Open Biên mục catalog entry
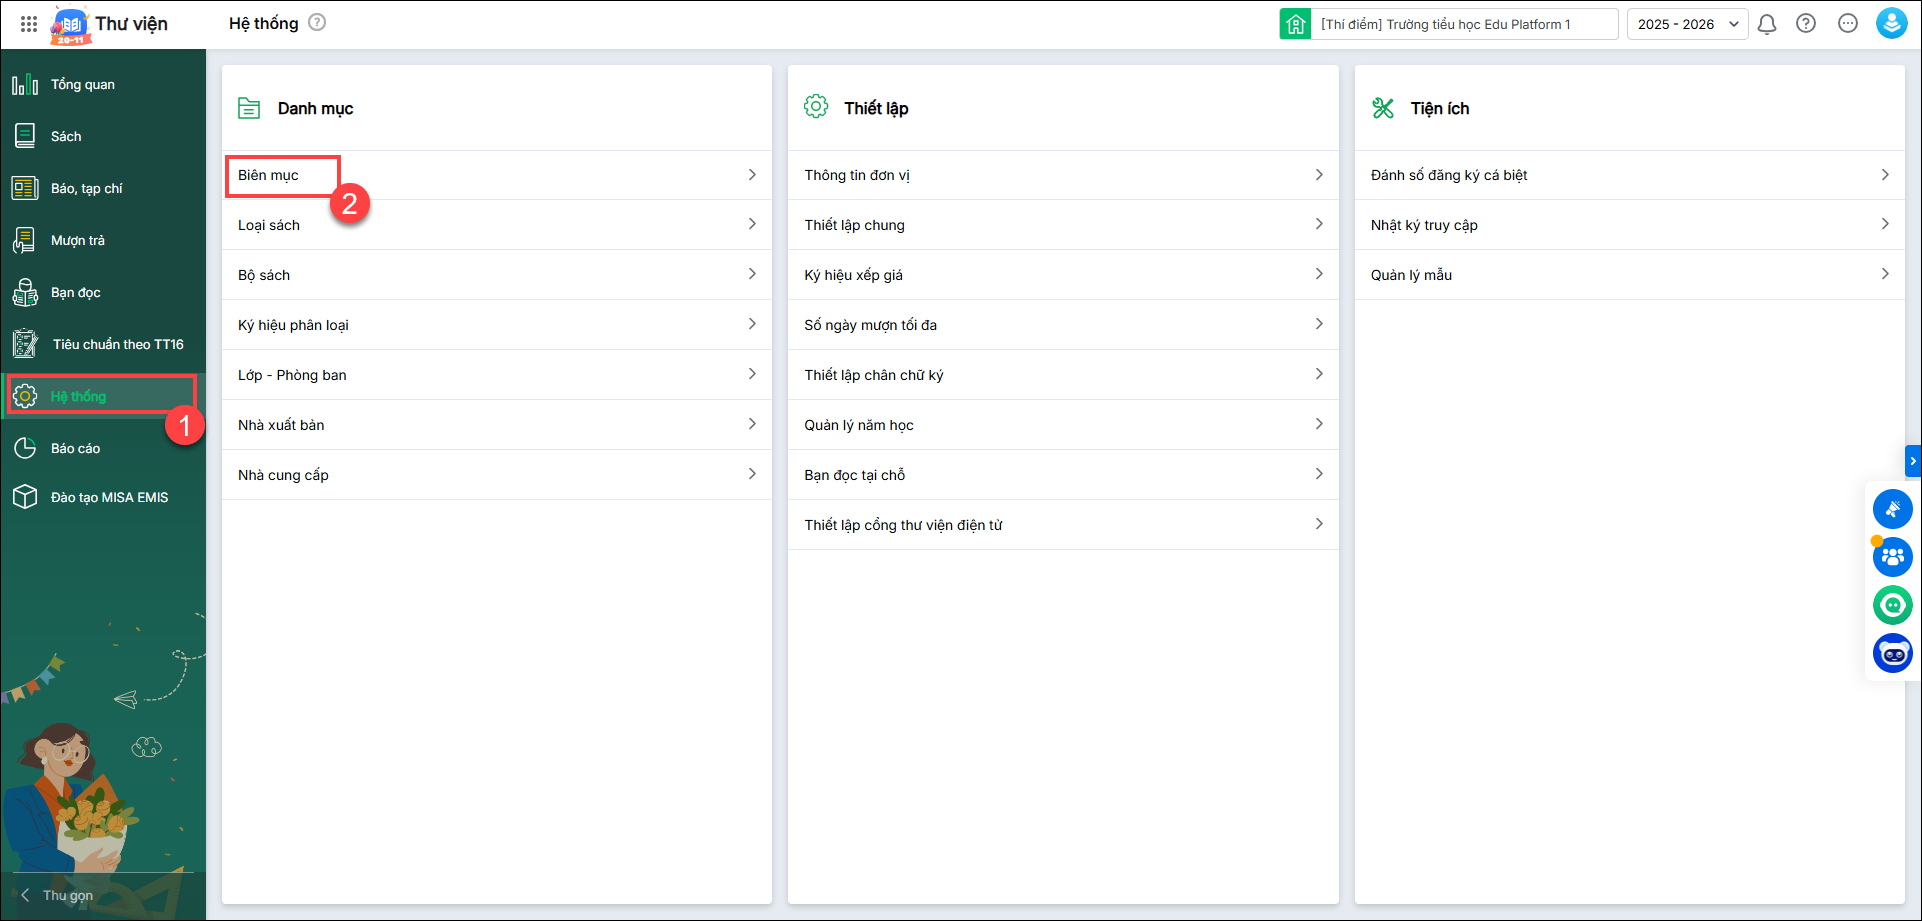The image size is (1922, 921). pos(269,176)
